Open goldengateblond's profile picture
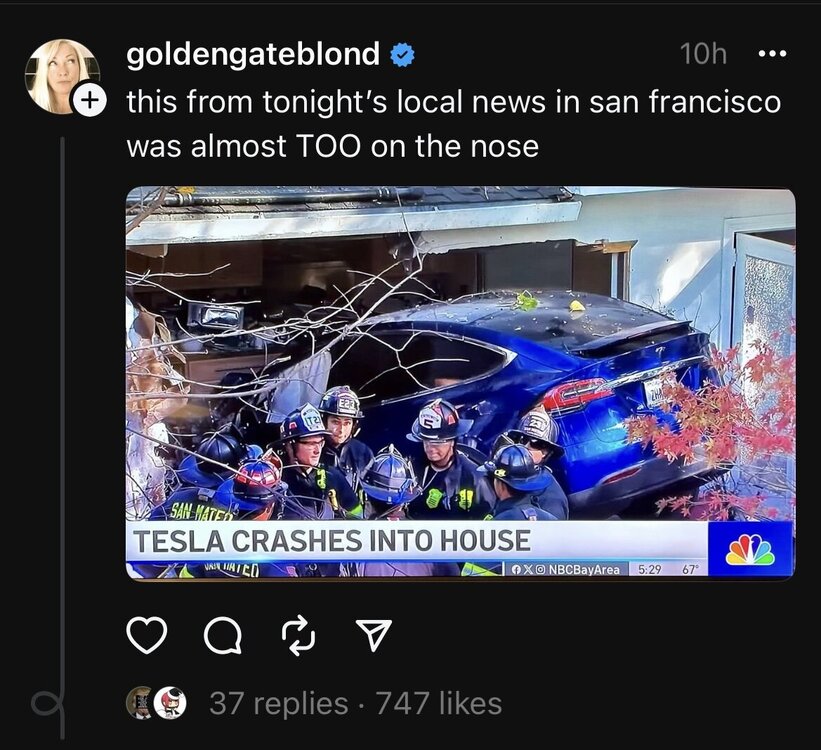 tap(59, 74)
